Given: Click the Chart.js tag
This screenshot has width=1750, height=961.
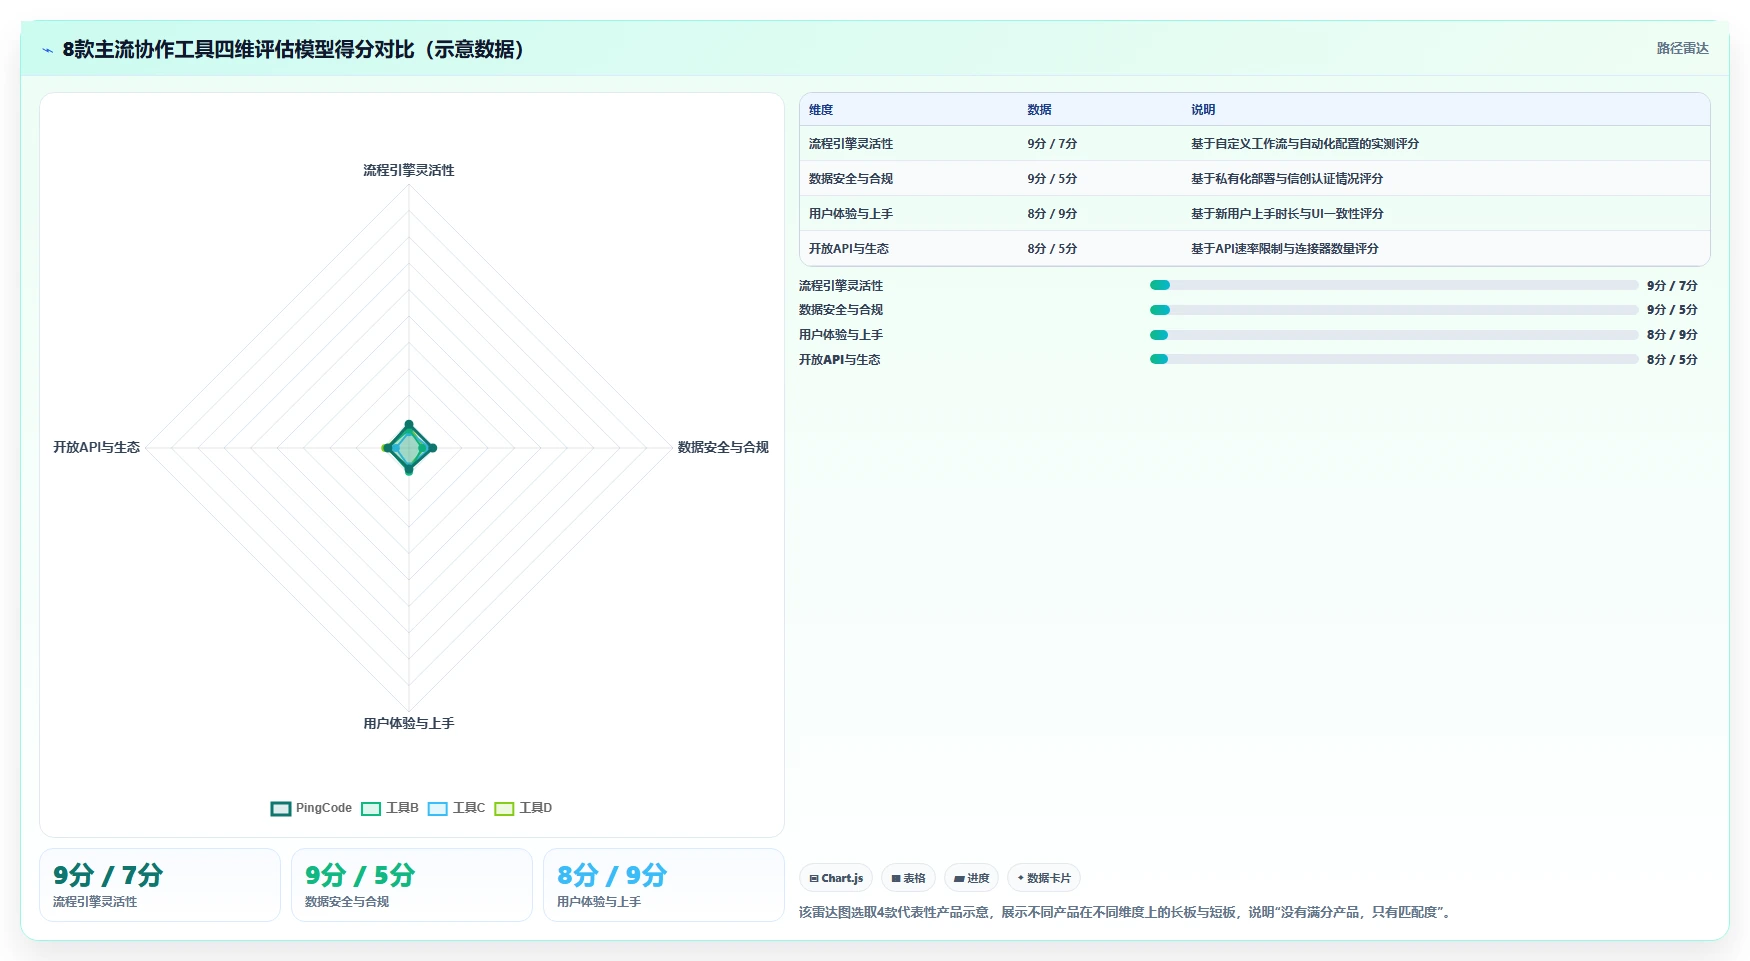Looking at the screenshot, I should click(x=836, y=878).
